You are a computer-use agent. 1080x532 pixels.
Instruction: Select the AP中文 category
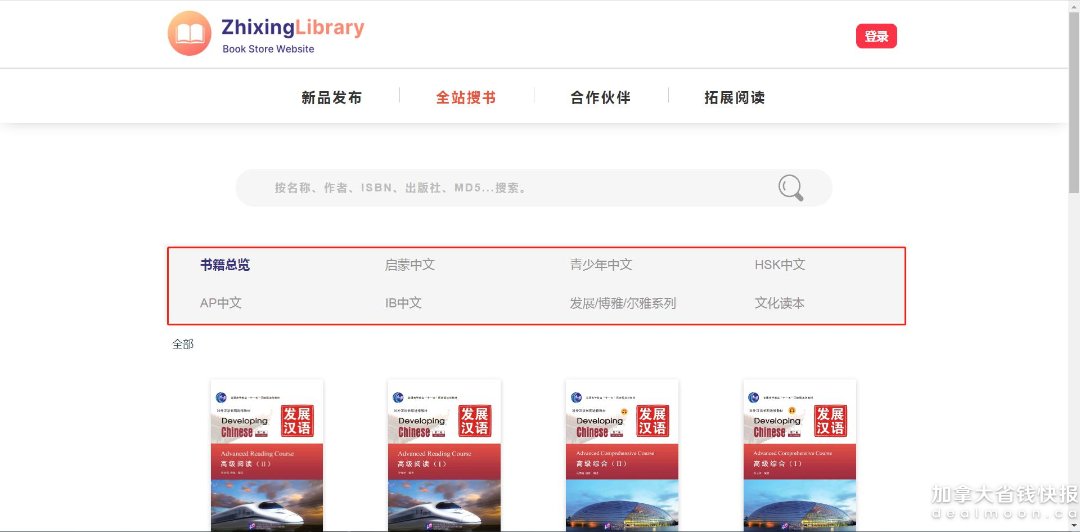[x=220, y=303]
